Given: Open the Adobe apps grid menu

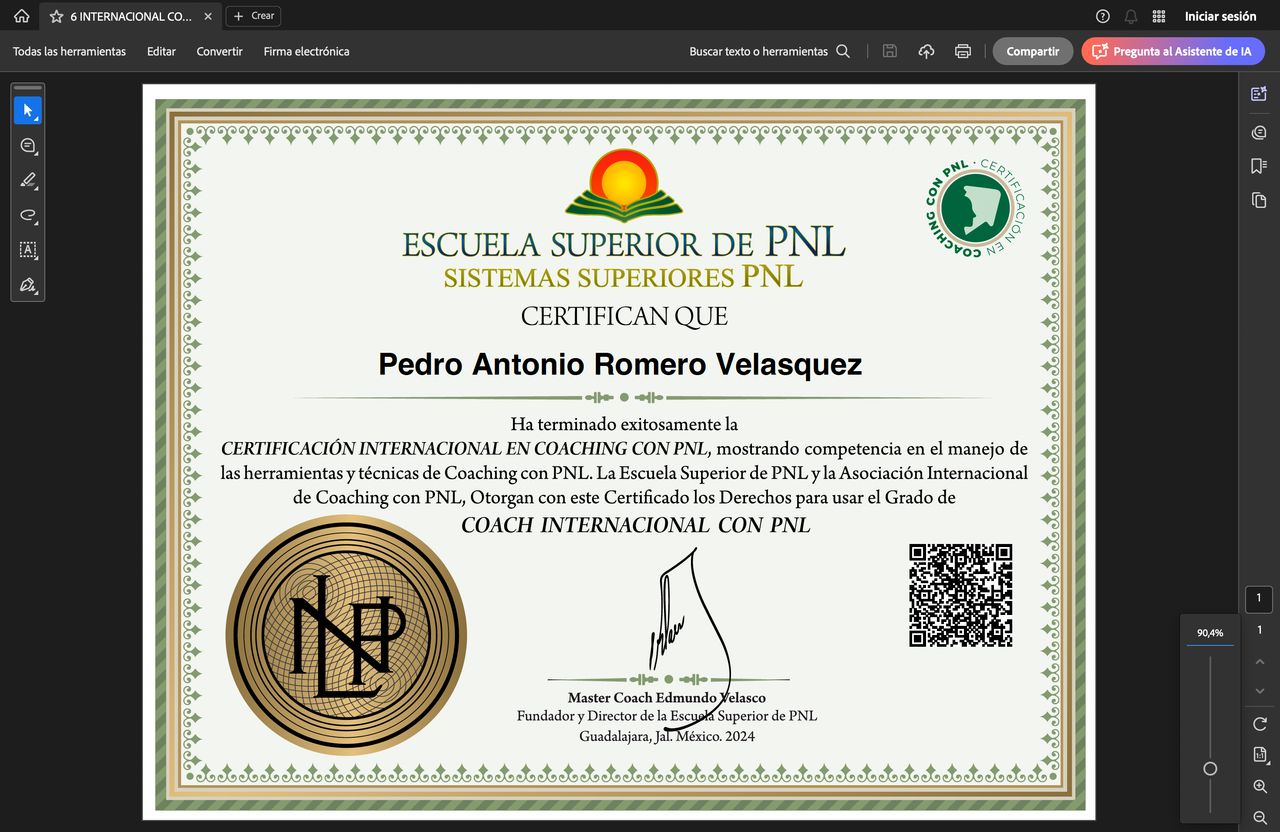Looking at the screenshot, I should [1159, 16].
